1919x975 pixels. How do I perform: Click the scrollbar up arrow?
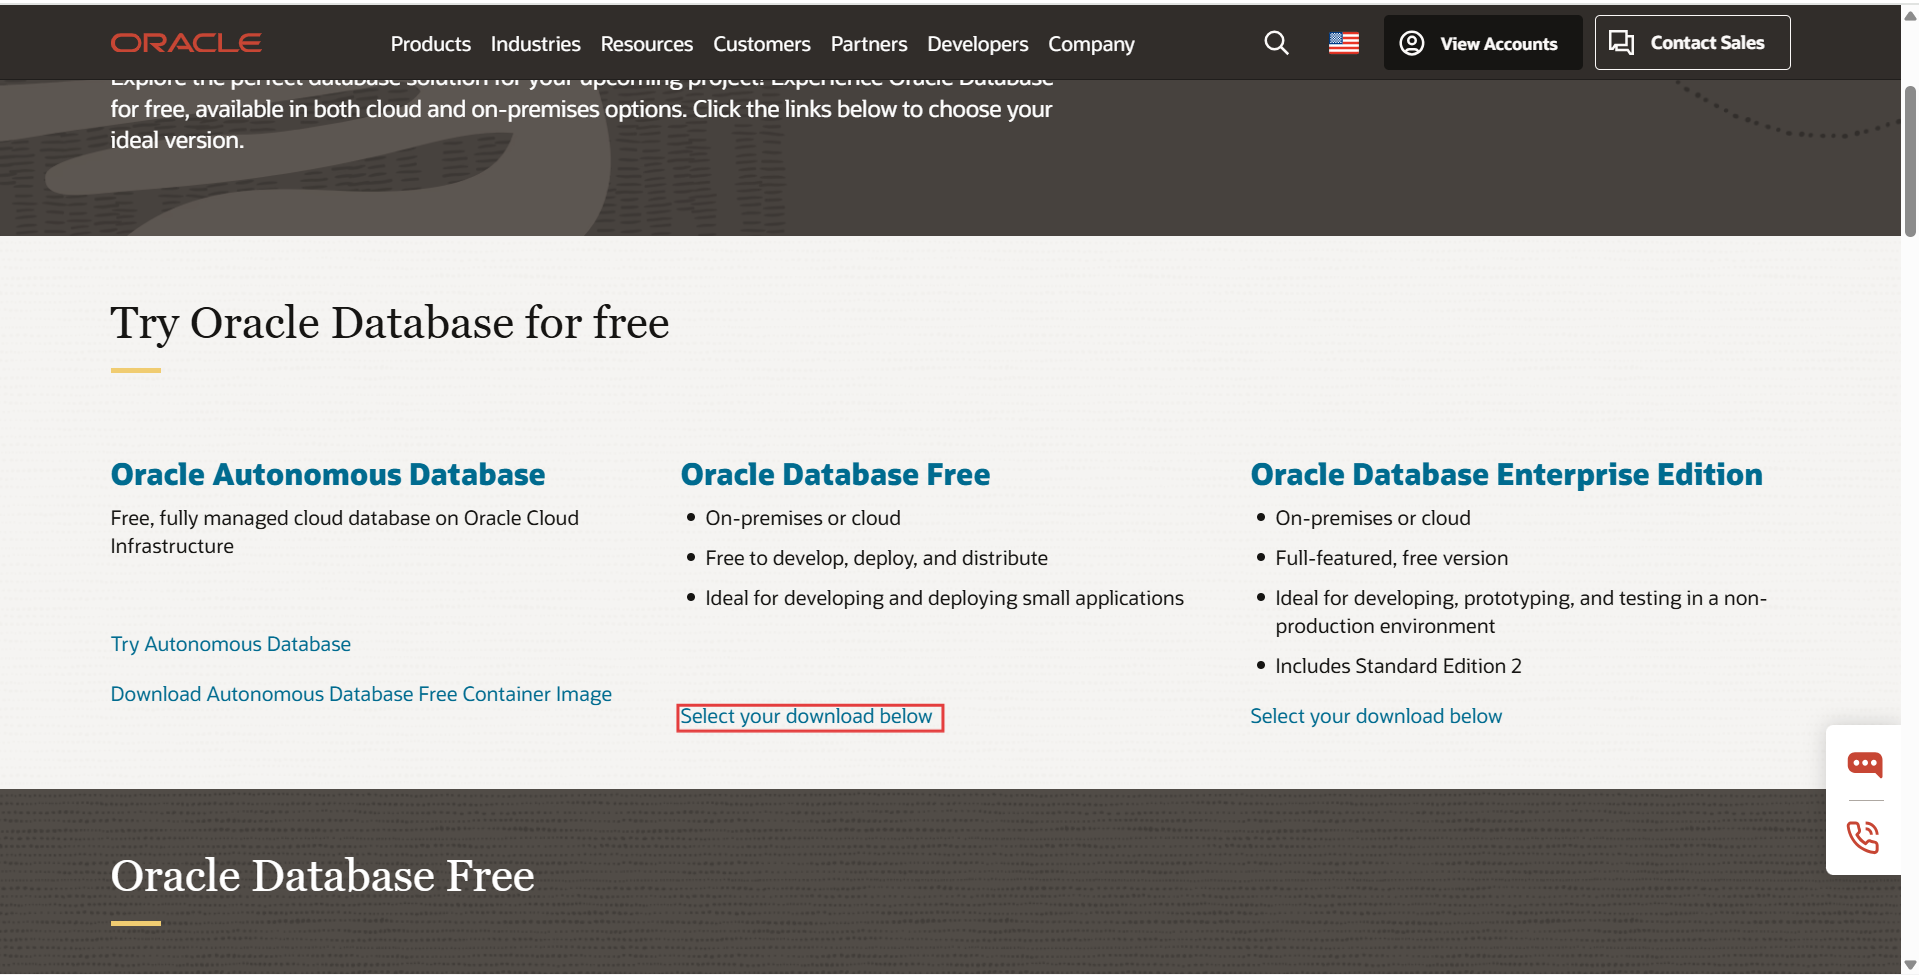tap(1910, 15)
